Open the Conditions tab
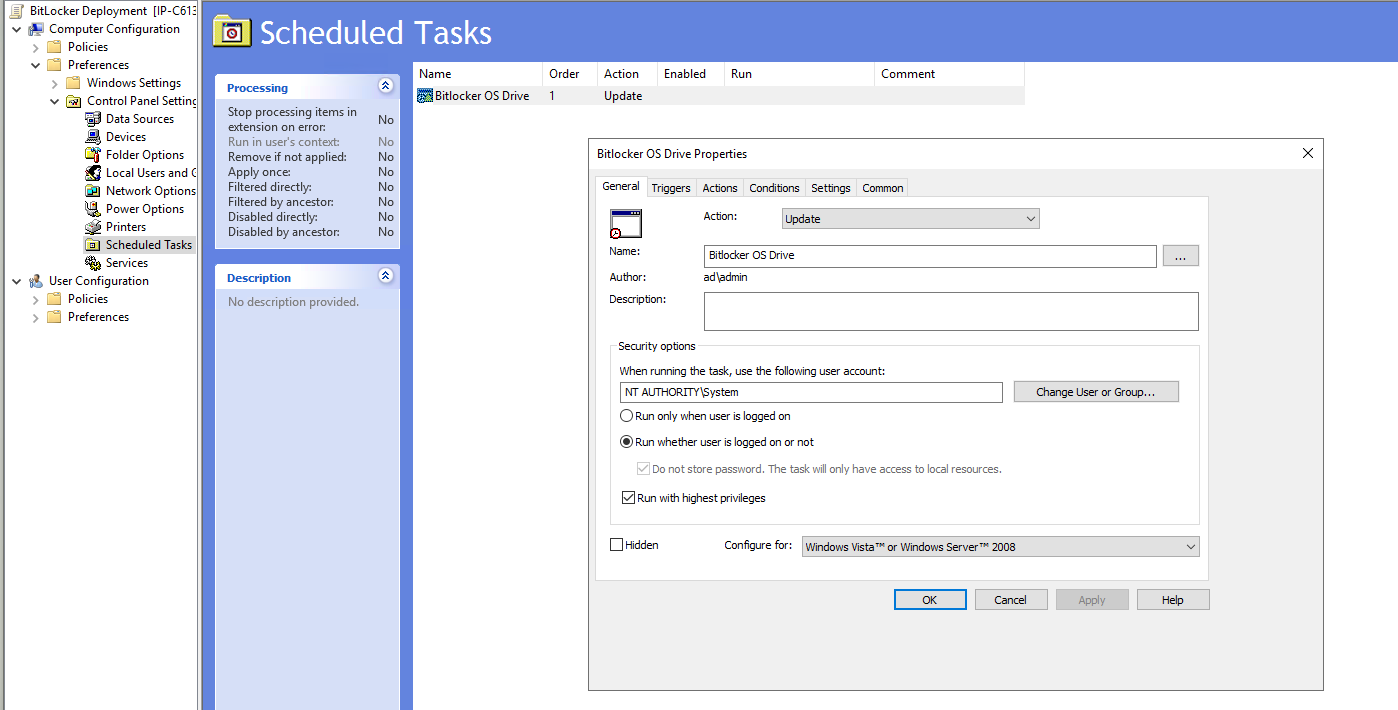This screenshot has height=710, width=1398. (x=774, y=188)
